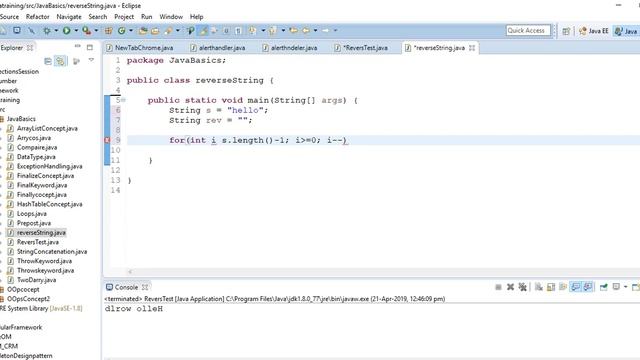Click the editor horizontal scrollbar left arrow
Screen dimensions: 640x360
[x=130, y=272]
